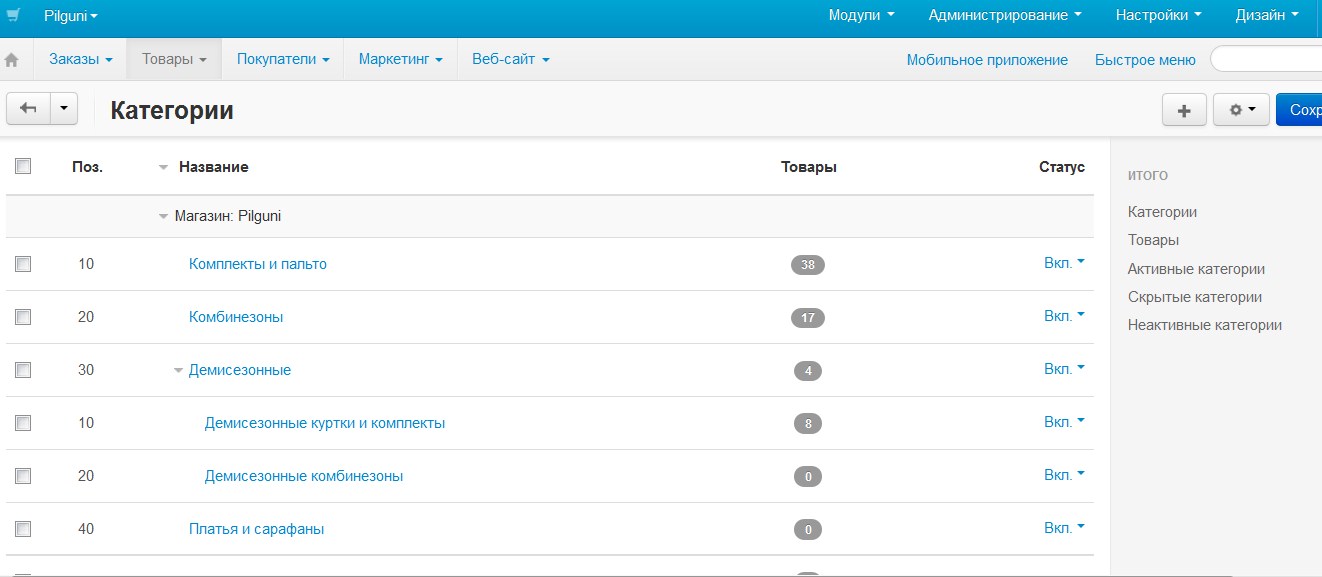Check the box for Платья и сарафаны

point(23,529)
